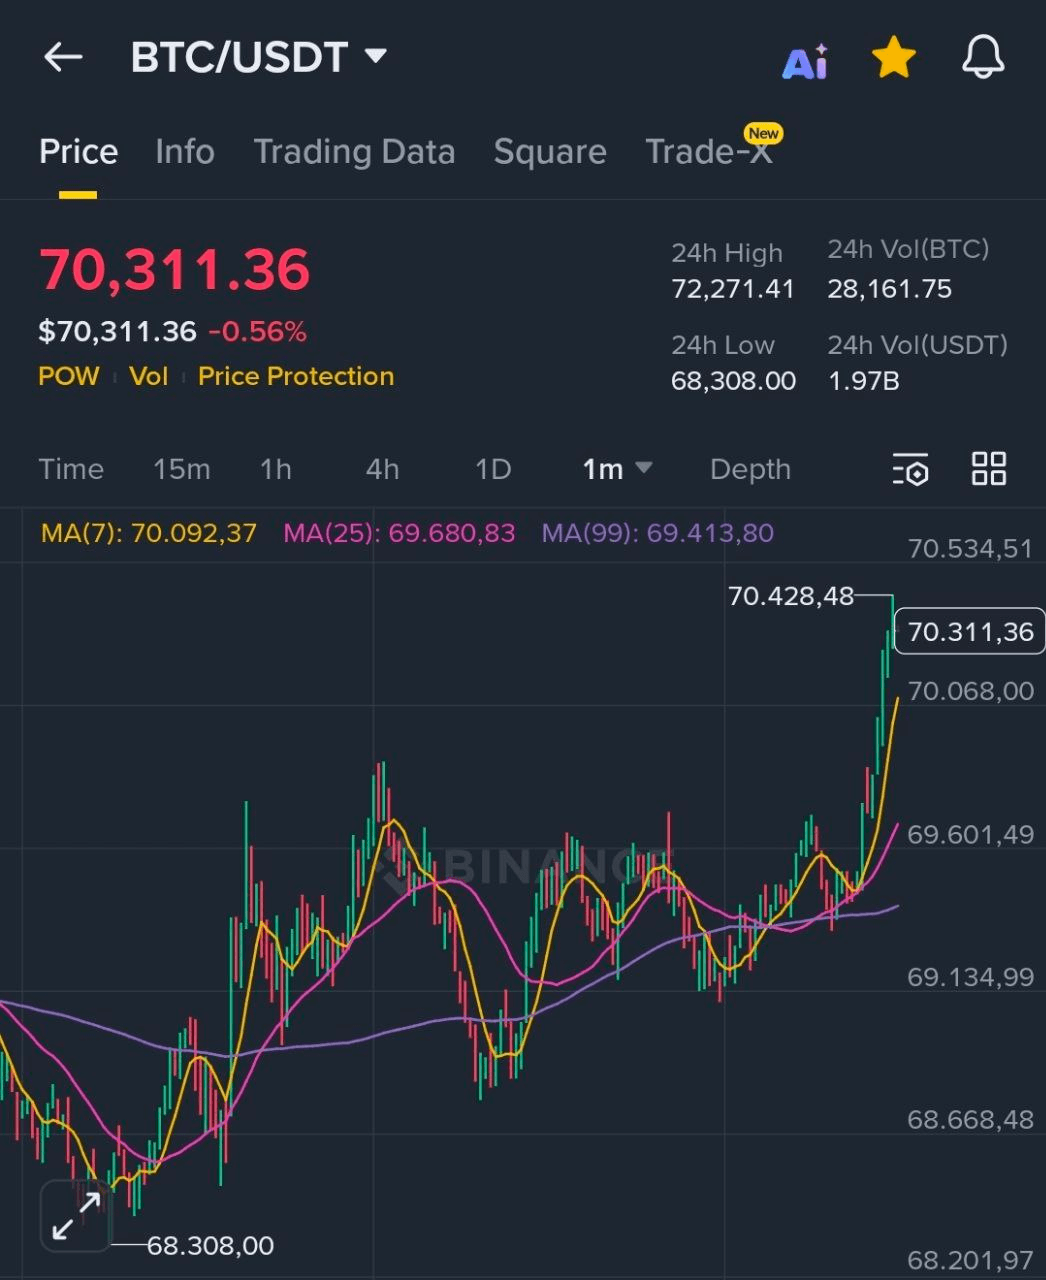
Task: Open chart indicator settings icon
Action: click(910, 469)
